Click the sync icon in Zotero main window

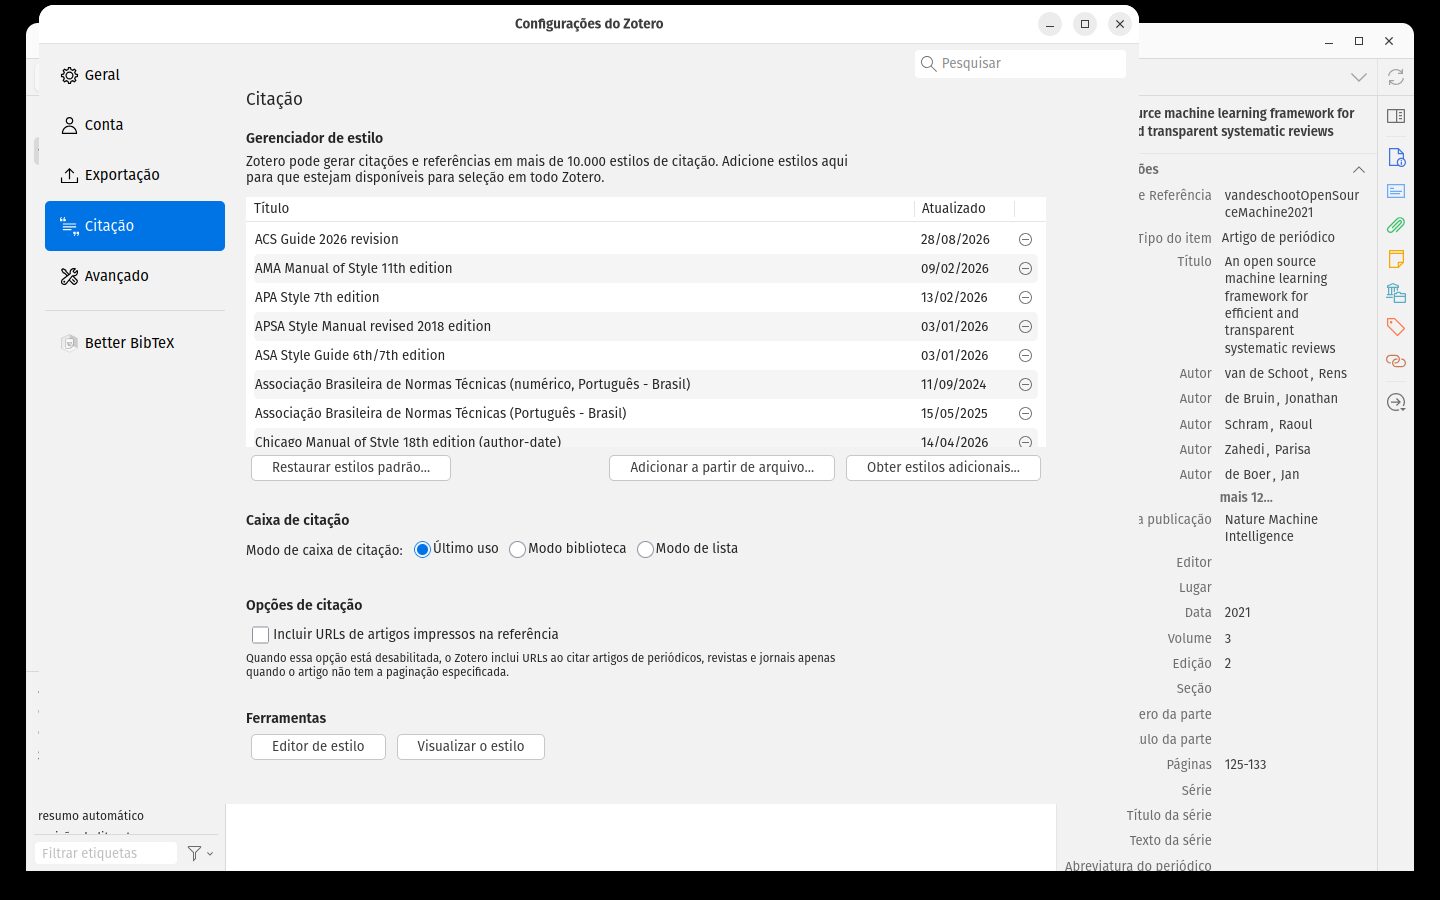click(1396, 77)
